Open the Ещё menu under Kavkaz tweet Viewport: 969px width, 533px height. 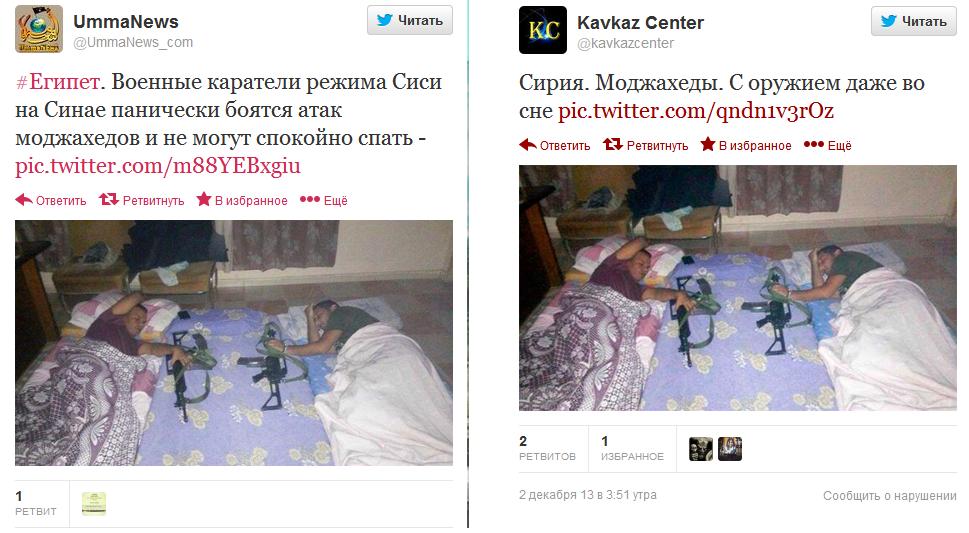pos(827,145)
